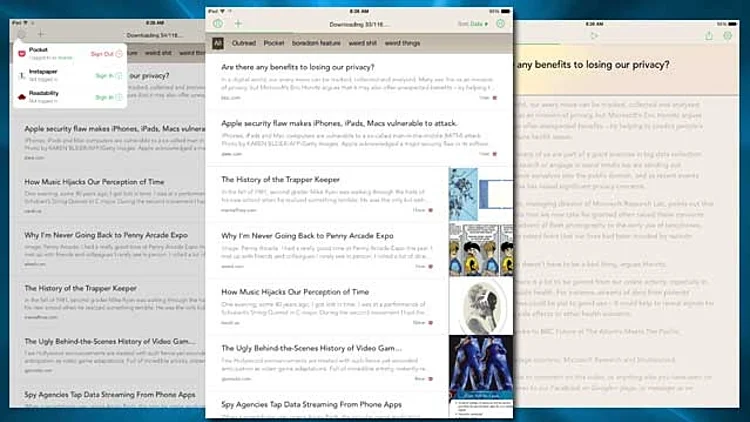
Task: Open settings gear in center article list
Action: pos(501,23)
